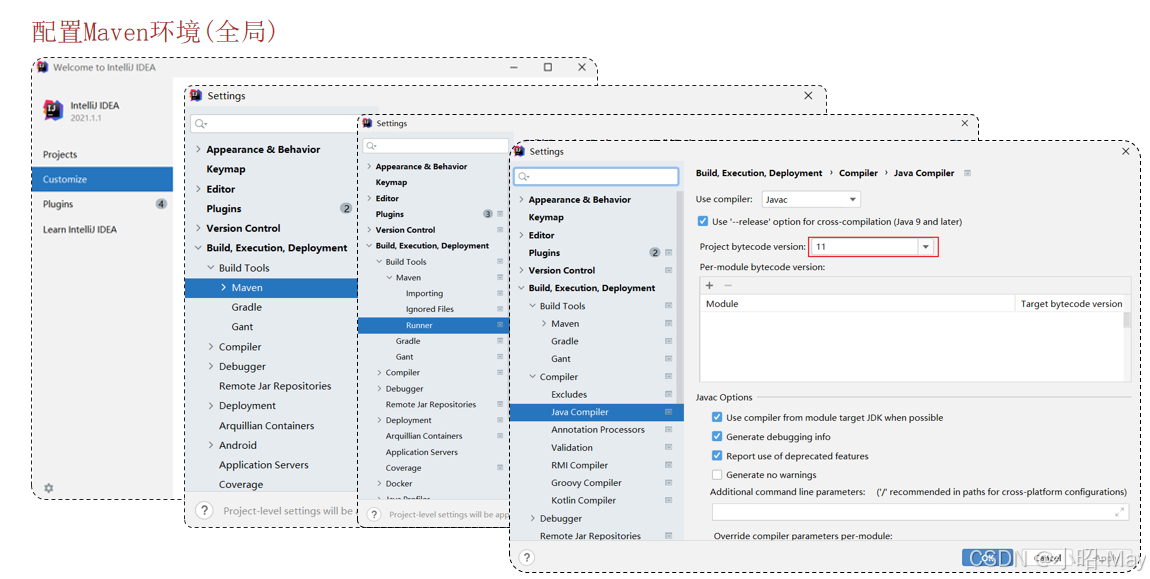Screen dimensions: 1150x579
Task: Click the Build, Execution, Deployment breadcrumb
Action: click(759, 173)
